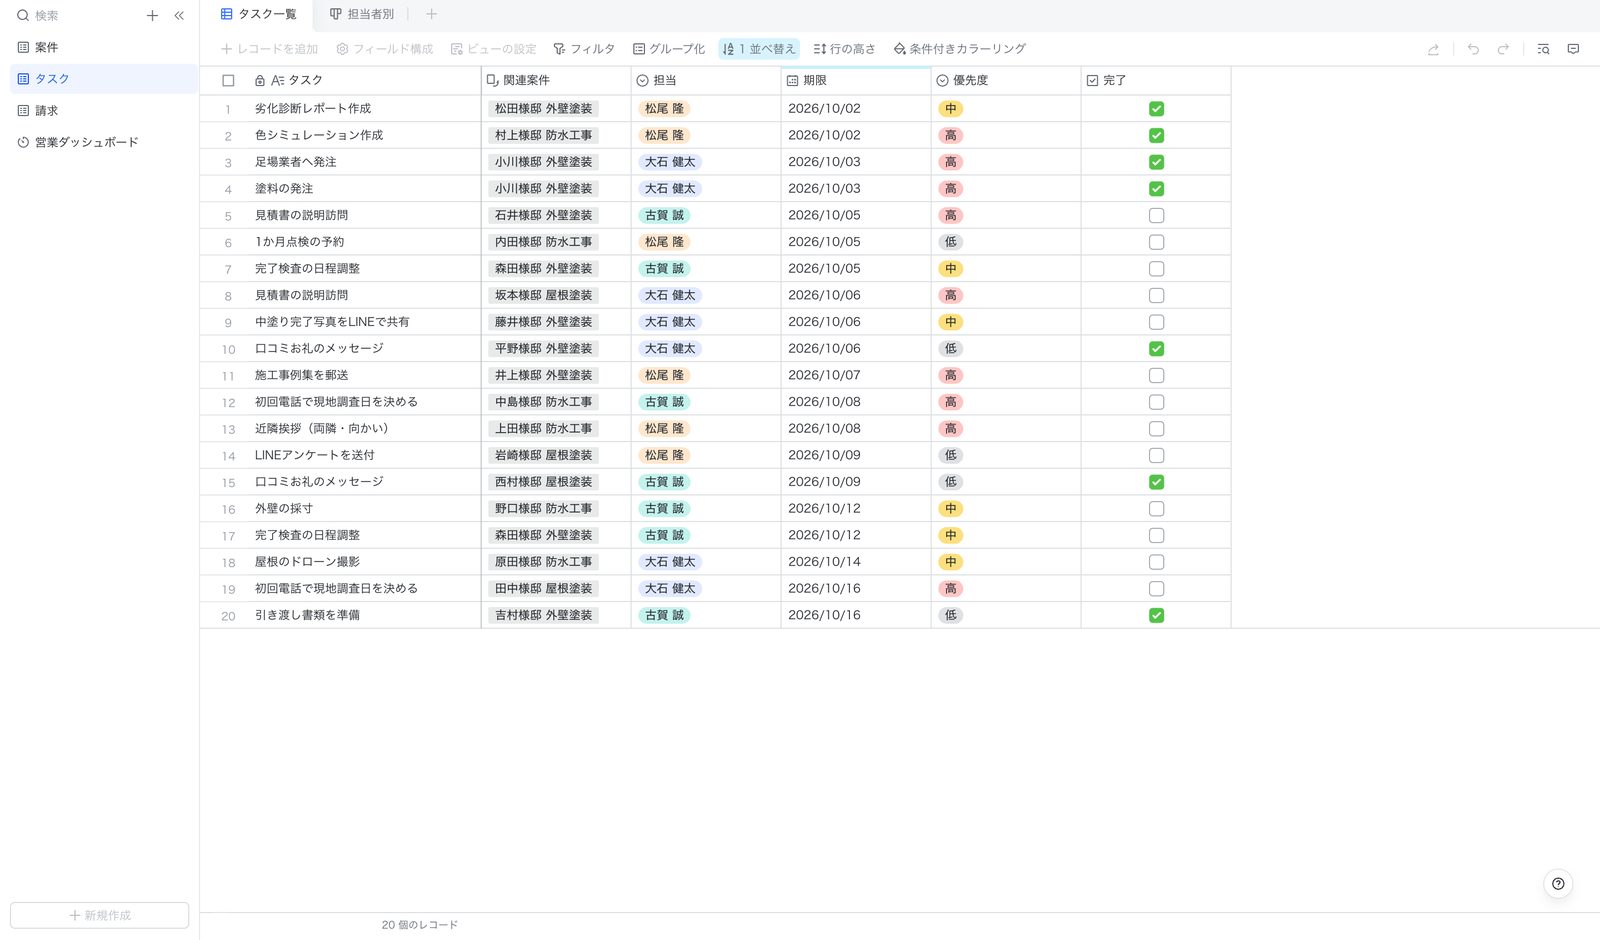Screen dimensions: 1600x940
Task: Collapse the sidebar with the double-chevron icon
Action: click(x=179, y=16)
